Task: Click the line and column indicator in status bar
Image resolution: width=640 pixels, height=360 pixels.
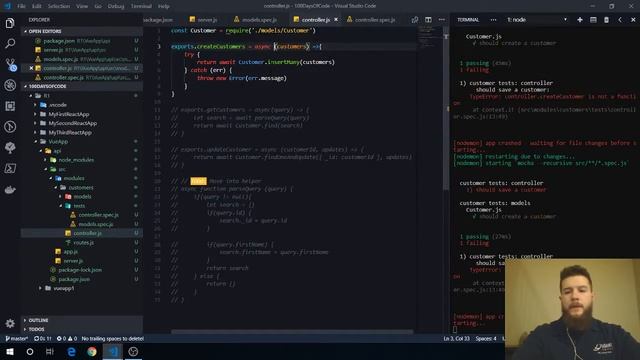Action: pyautogui.click(x=456, y=338)
